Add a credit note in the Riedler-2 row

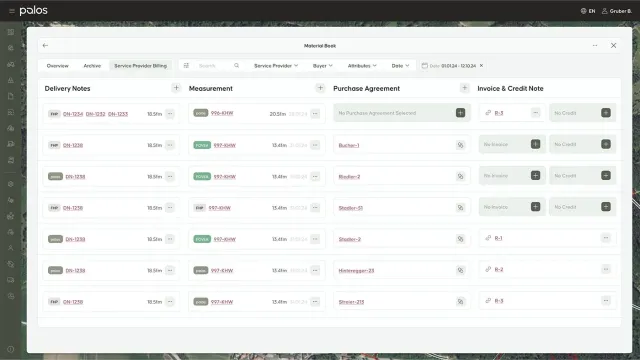(606, 176)
